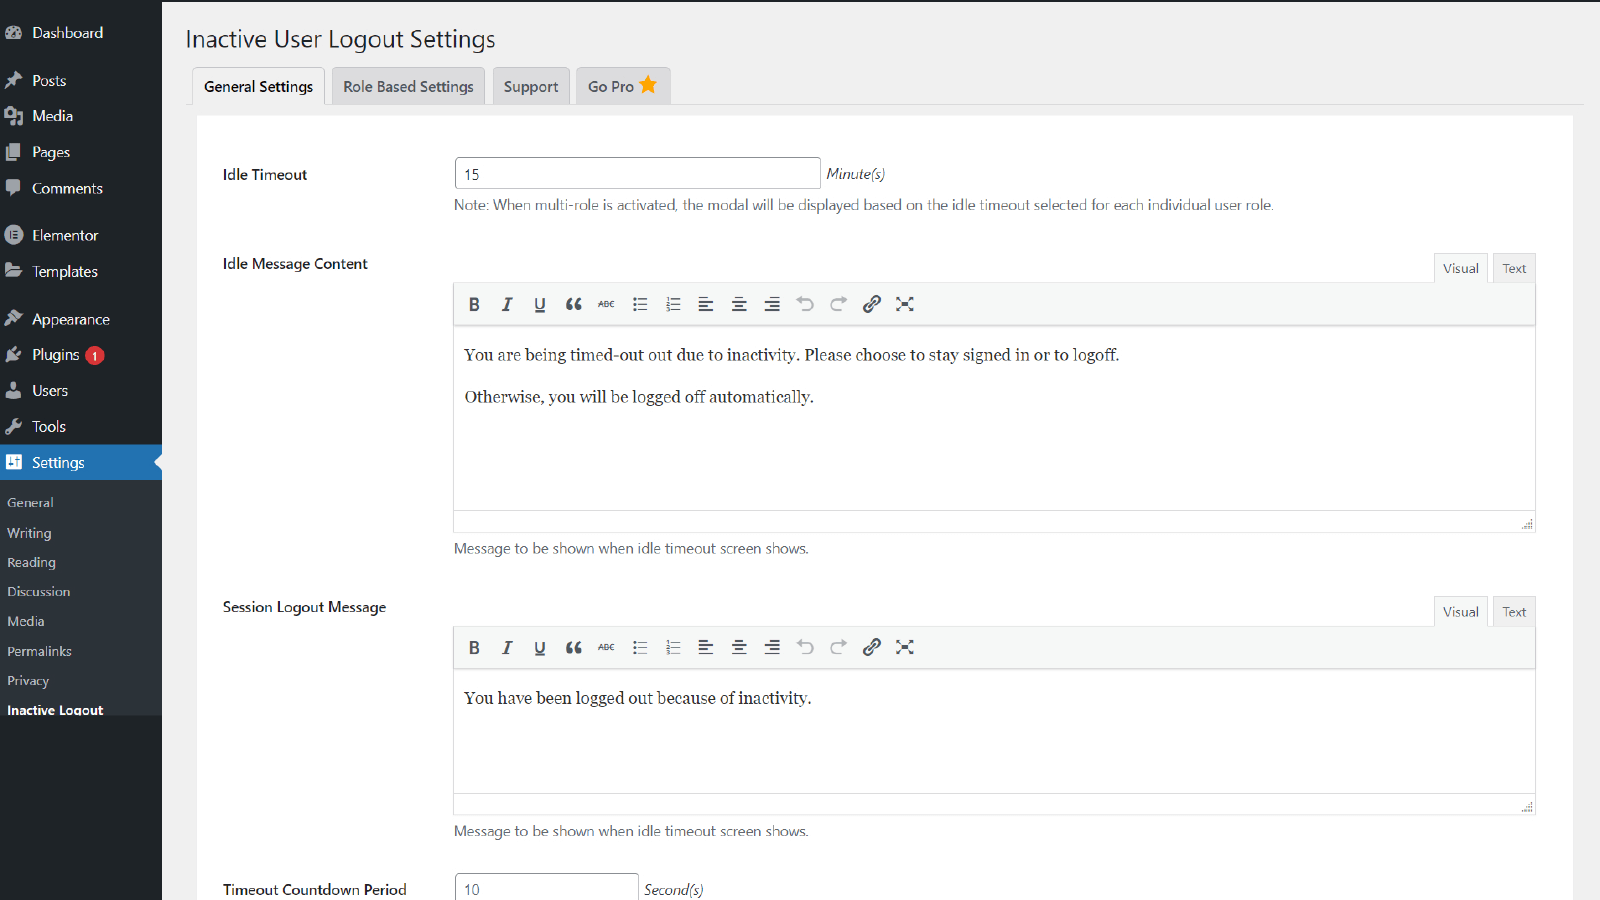Switch to Role Based Settings tab
Image resolution: width=1600 pixels, height=900 pixels.
pyautogui.click(x=408, y=86)
